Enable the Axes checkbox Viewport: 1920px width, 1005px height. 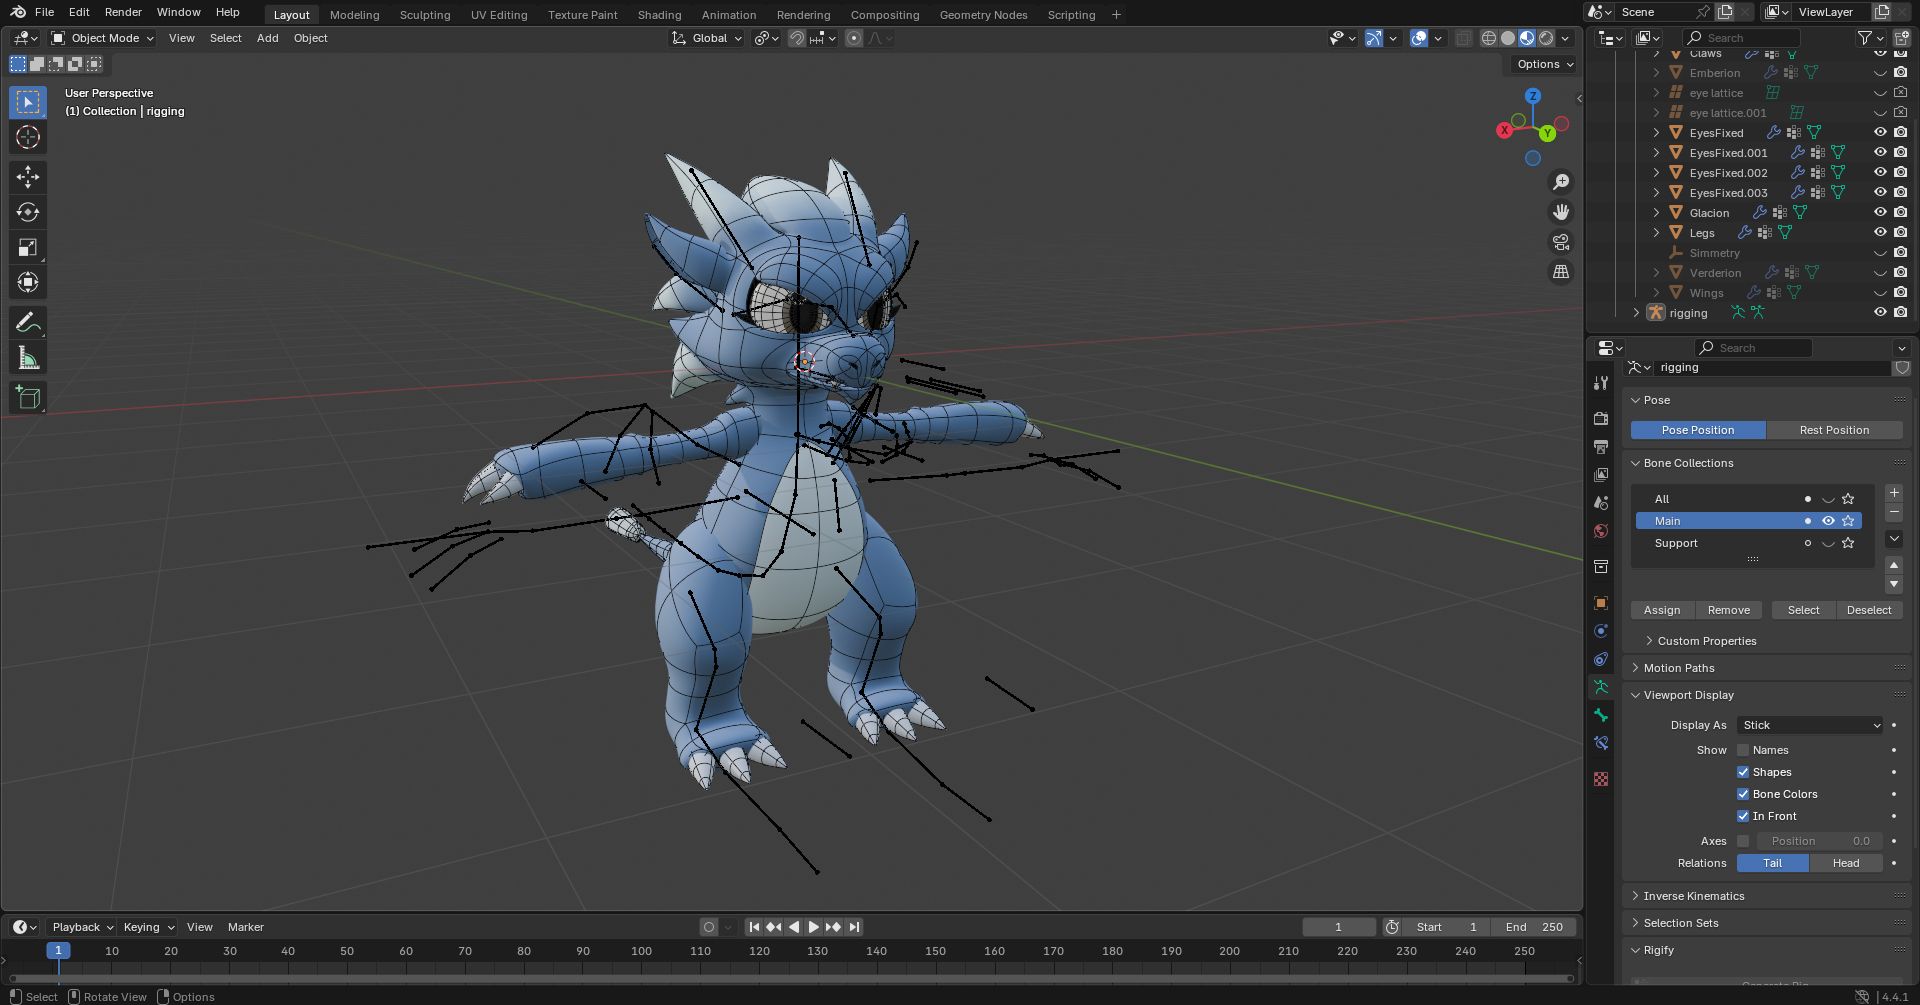(1743, 841)
